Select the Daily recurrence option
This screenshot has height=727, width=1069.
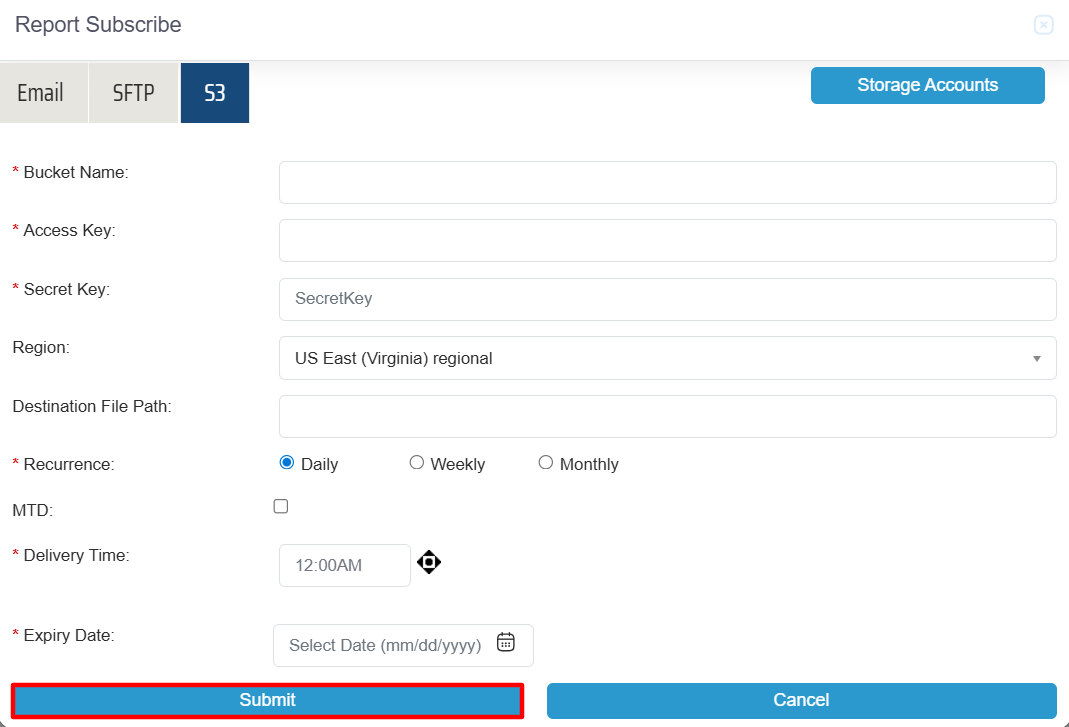click(287, 463)
